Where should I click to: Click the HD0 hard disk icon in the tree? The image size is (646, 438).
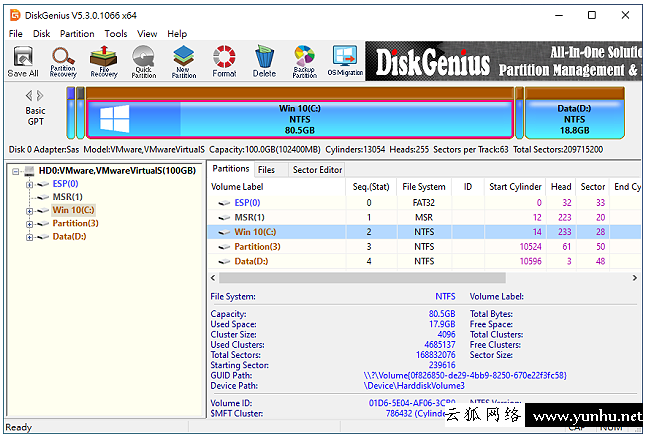tap(30, 171)
